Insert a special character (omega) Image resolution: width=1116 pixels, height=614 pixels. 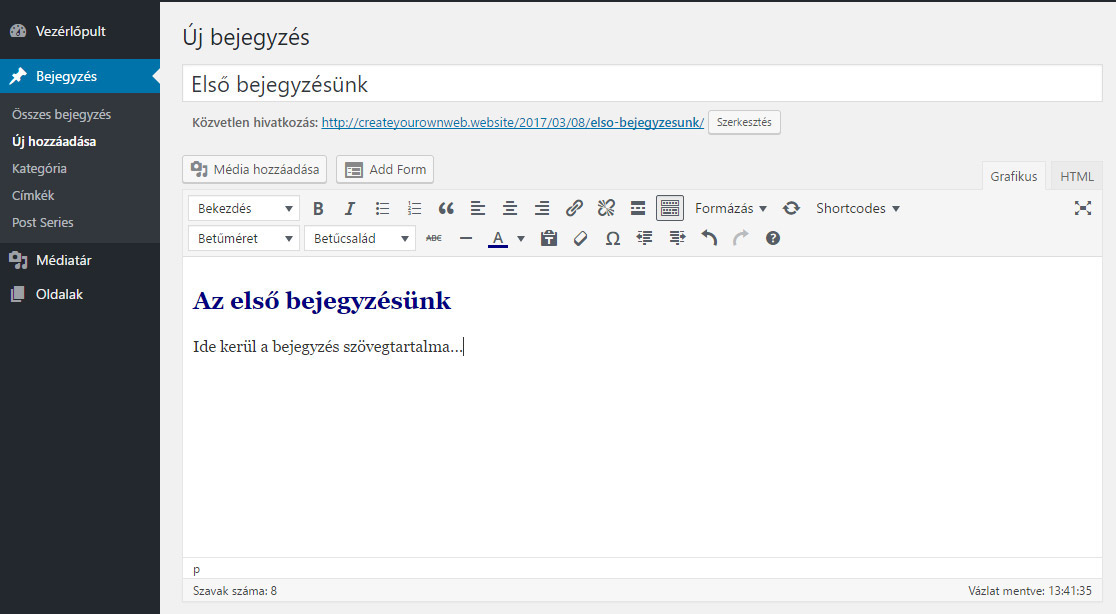tap(612, 238)
